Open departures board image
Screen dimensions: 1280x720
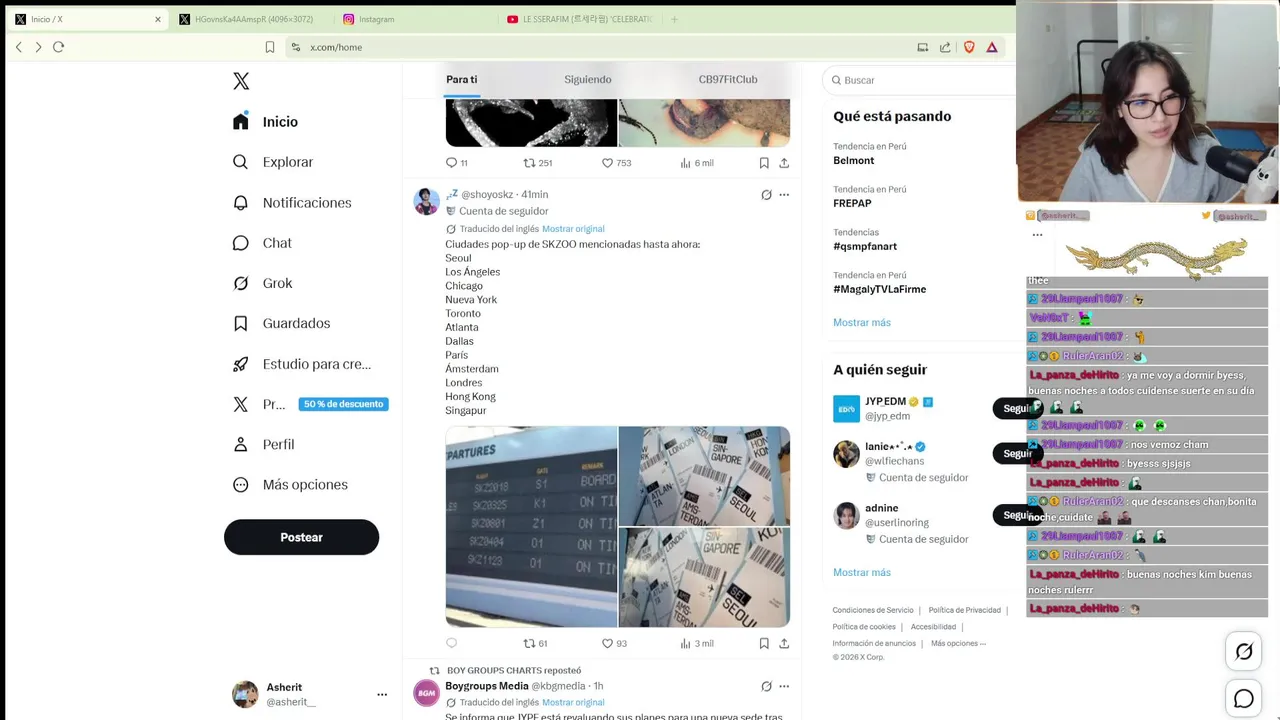coord(531,527)
